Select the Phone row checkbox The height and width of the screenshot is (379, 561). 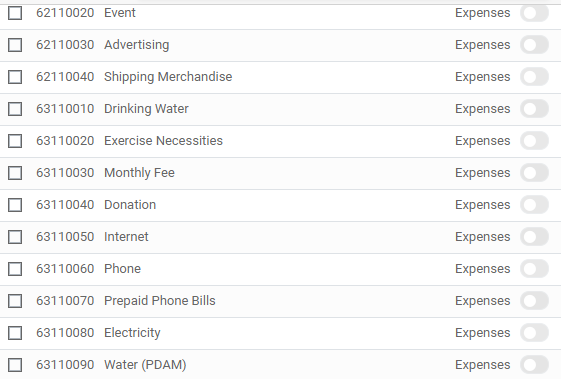(15, 269)
